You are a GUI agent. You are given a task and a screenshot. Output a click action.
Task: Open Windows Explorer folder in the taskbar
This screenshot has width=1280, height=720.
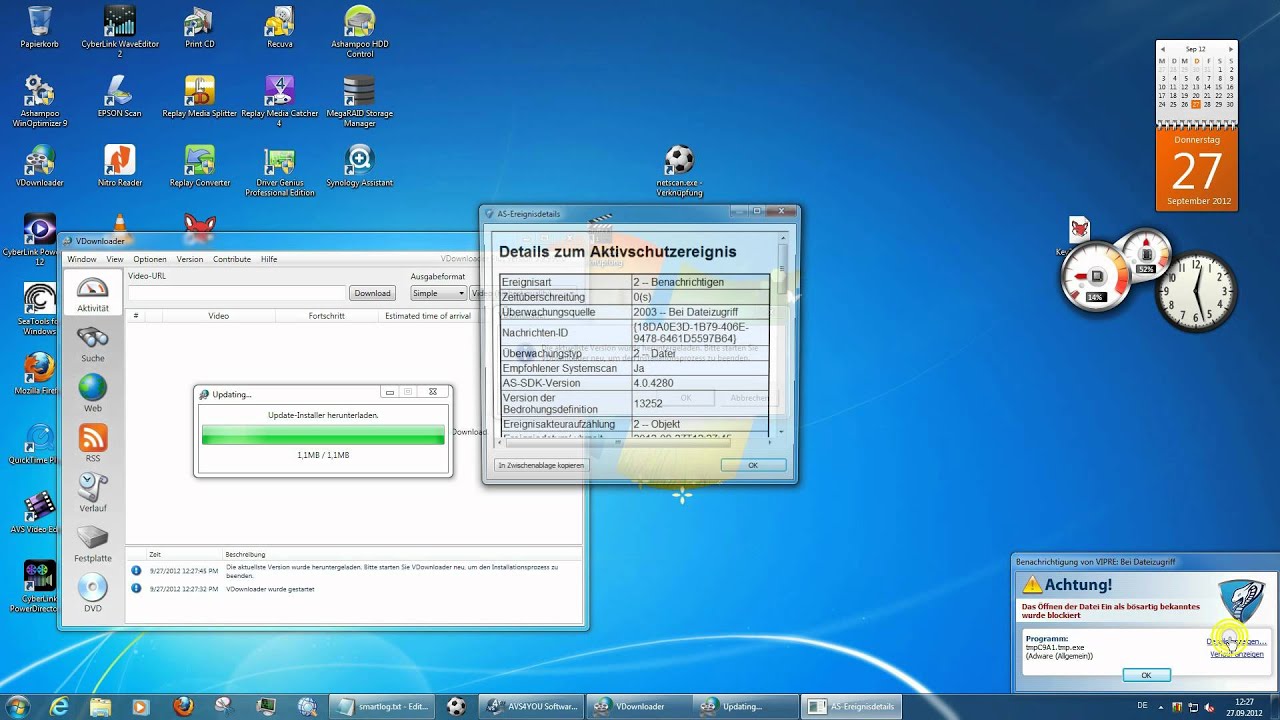click(x=101, y=706)
